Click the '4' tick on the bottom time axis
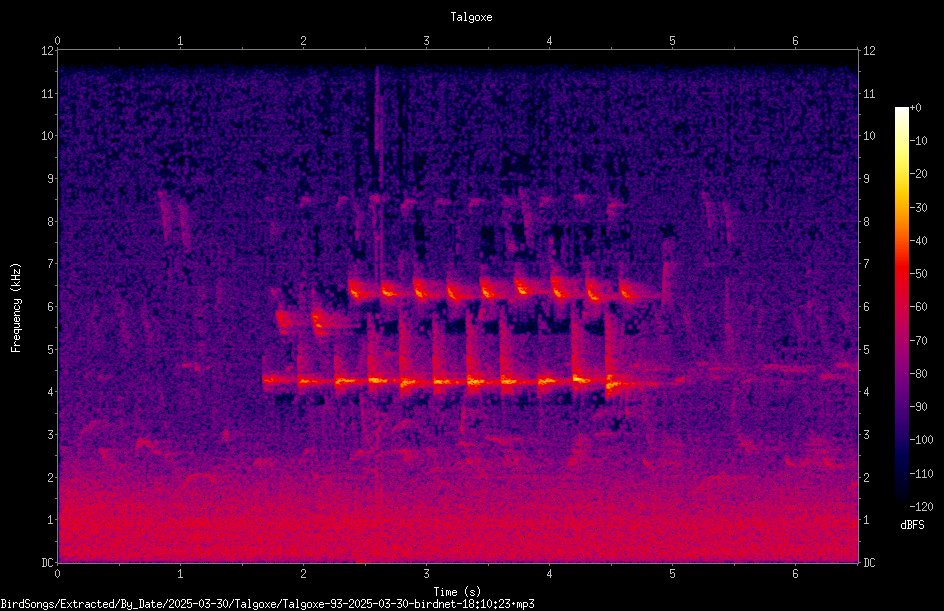 [549, 574]
